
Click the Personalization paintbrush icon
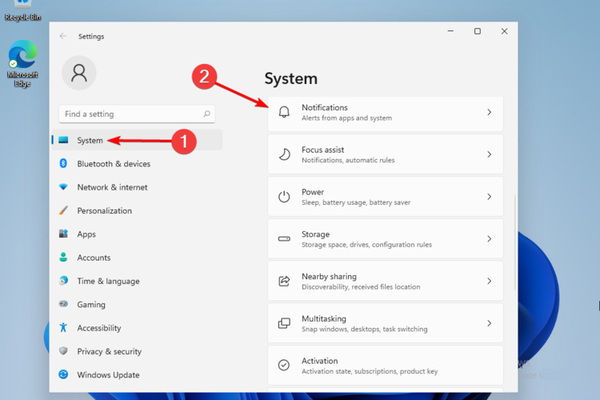tap(63, 210)
